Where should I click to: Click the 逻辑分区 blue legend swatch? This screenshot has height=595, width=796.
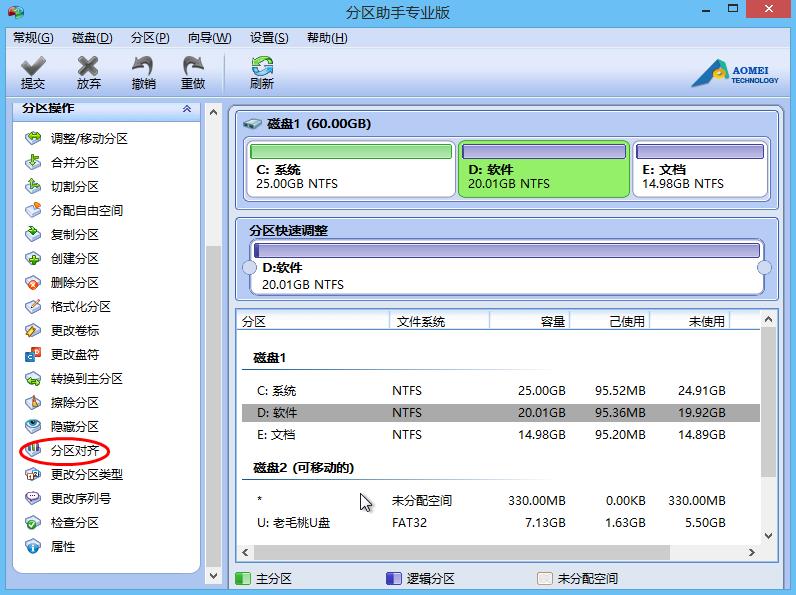[394, 578]
